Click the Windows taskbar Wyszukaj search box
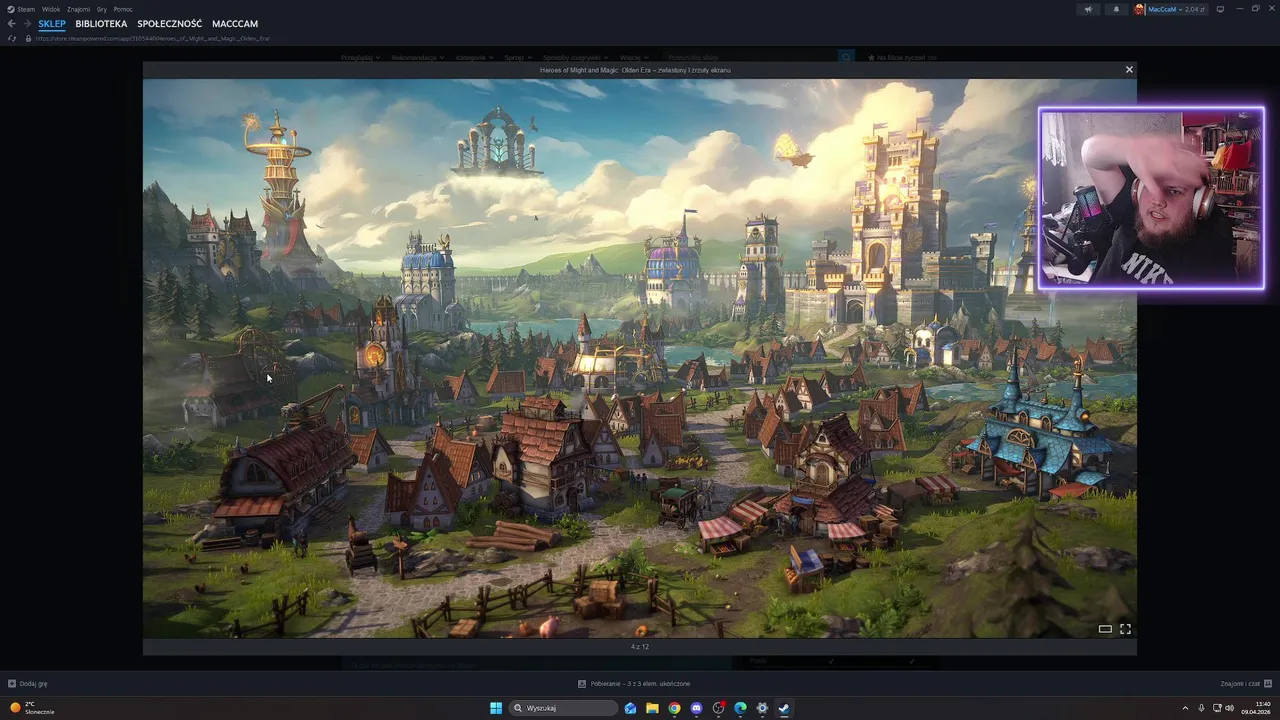1280x720 pixels. click(563, 708)
